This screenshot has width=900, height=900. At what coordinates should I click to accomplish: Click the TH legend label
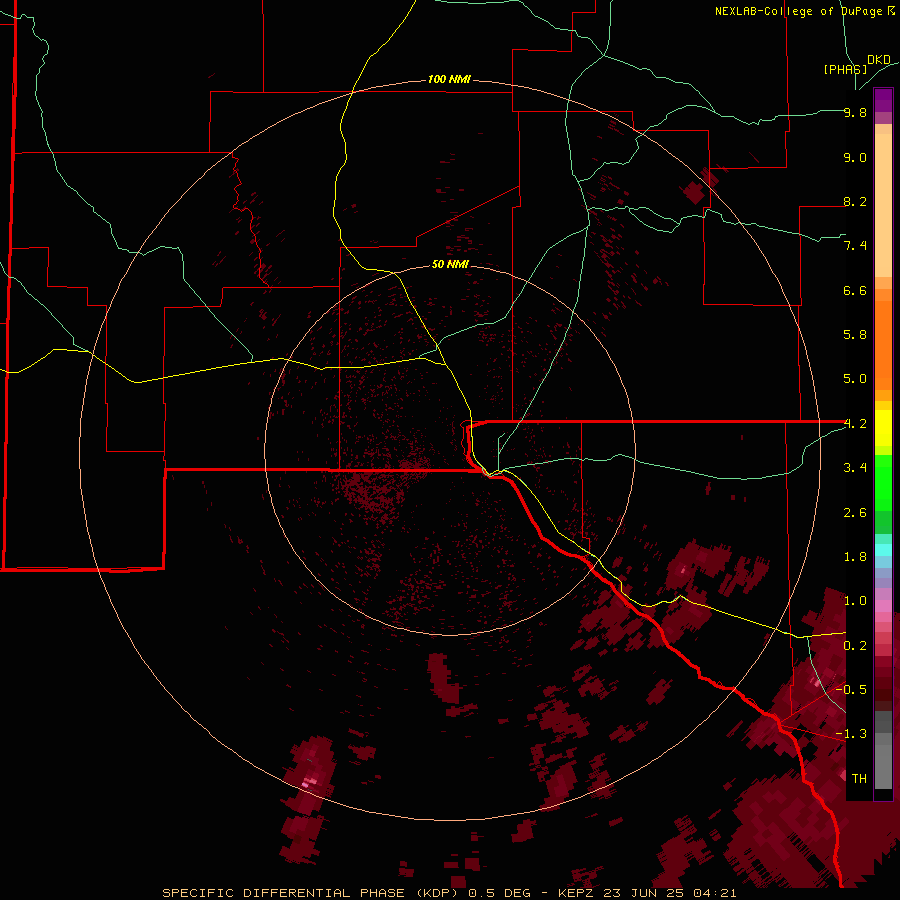859,779
